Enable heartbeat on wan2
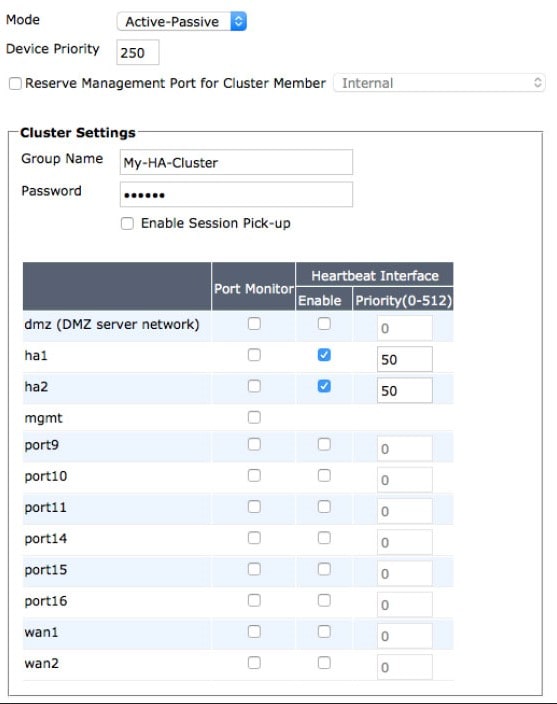Viewport: 557px width, 704px height. [324, 663]
